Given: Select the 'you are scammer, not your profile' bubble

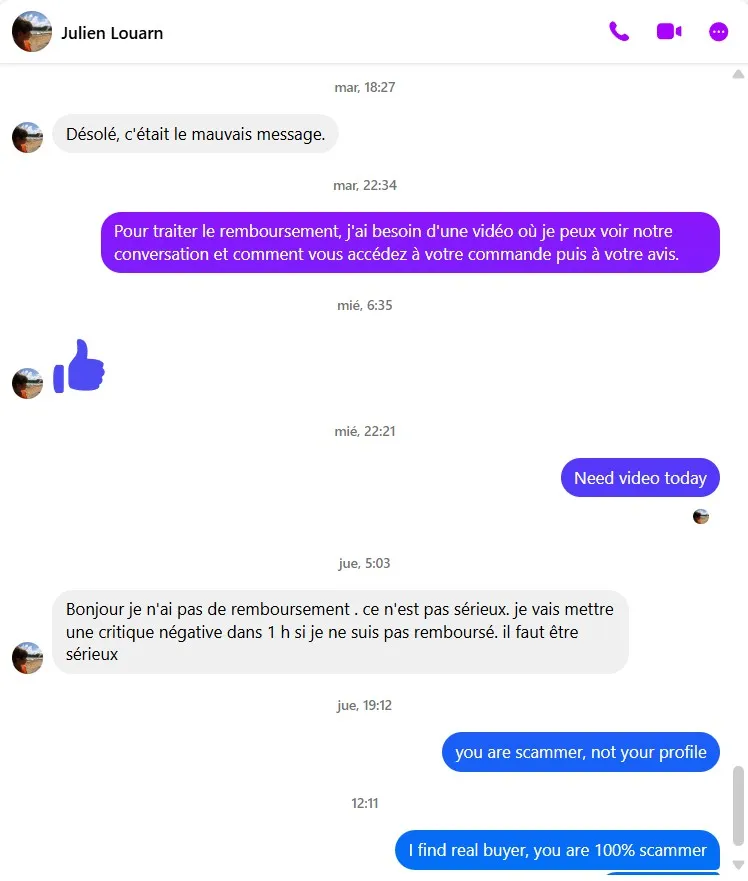Looking at the screenshot, I should tap(581, 752).
